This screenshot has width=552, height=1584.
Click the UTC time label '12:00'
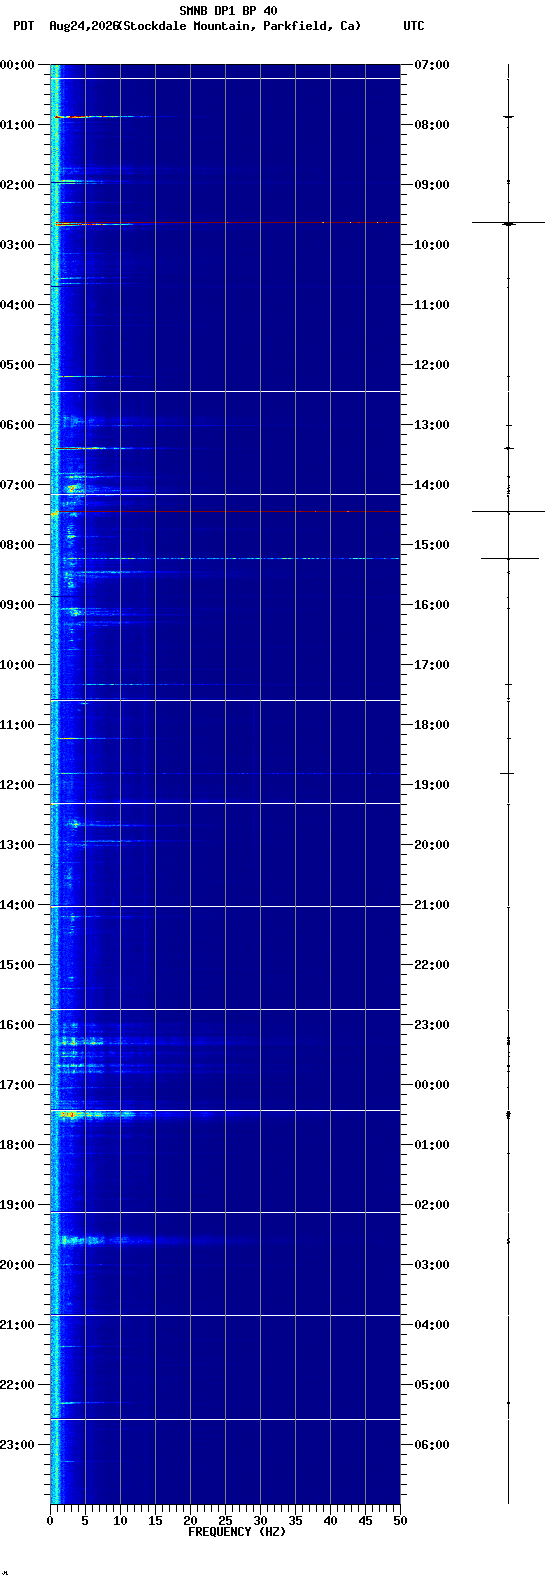pos(432,365)
